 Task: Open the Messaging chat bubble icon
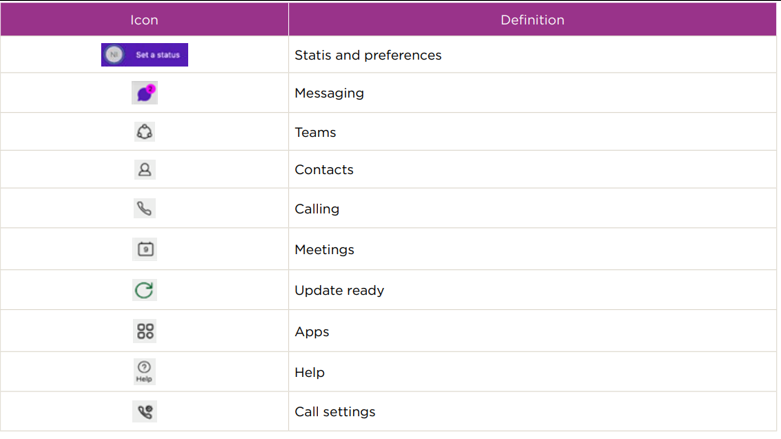(144, 93)
